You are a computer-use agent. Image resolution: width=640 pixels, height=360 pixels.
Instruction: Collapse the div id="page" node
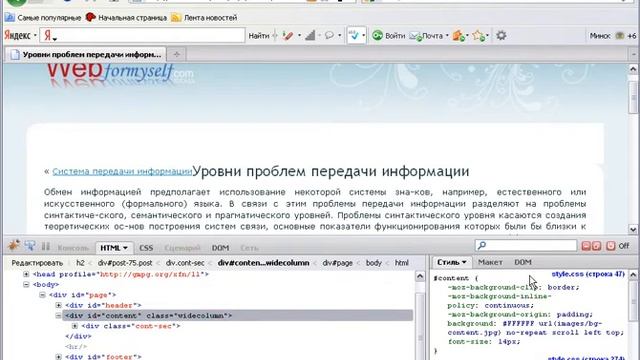(x=42, y=295)
